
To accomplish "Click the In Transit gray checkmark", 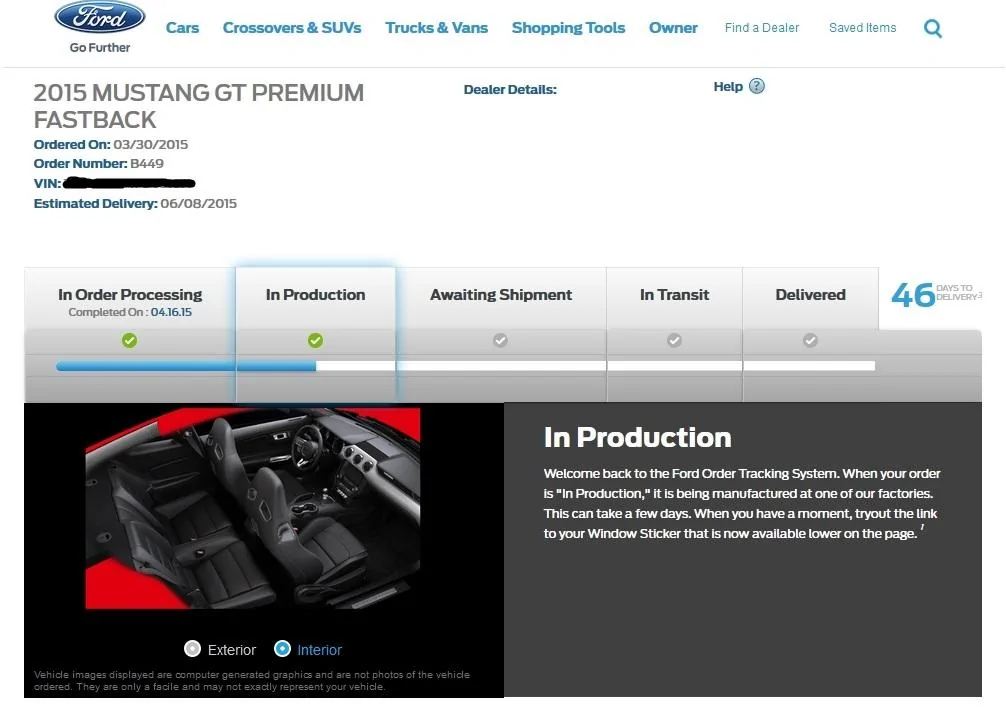I will click(674, 340).
